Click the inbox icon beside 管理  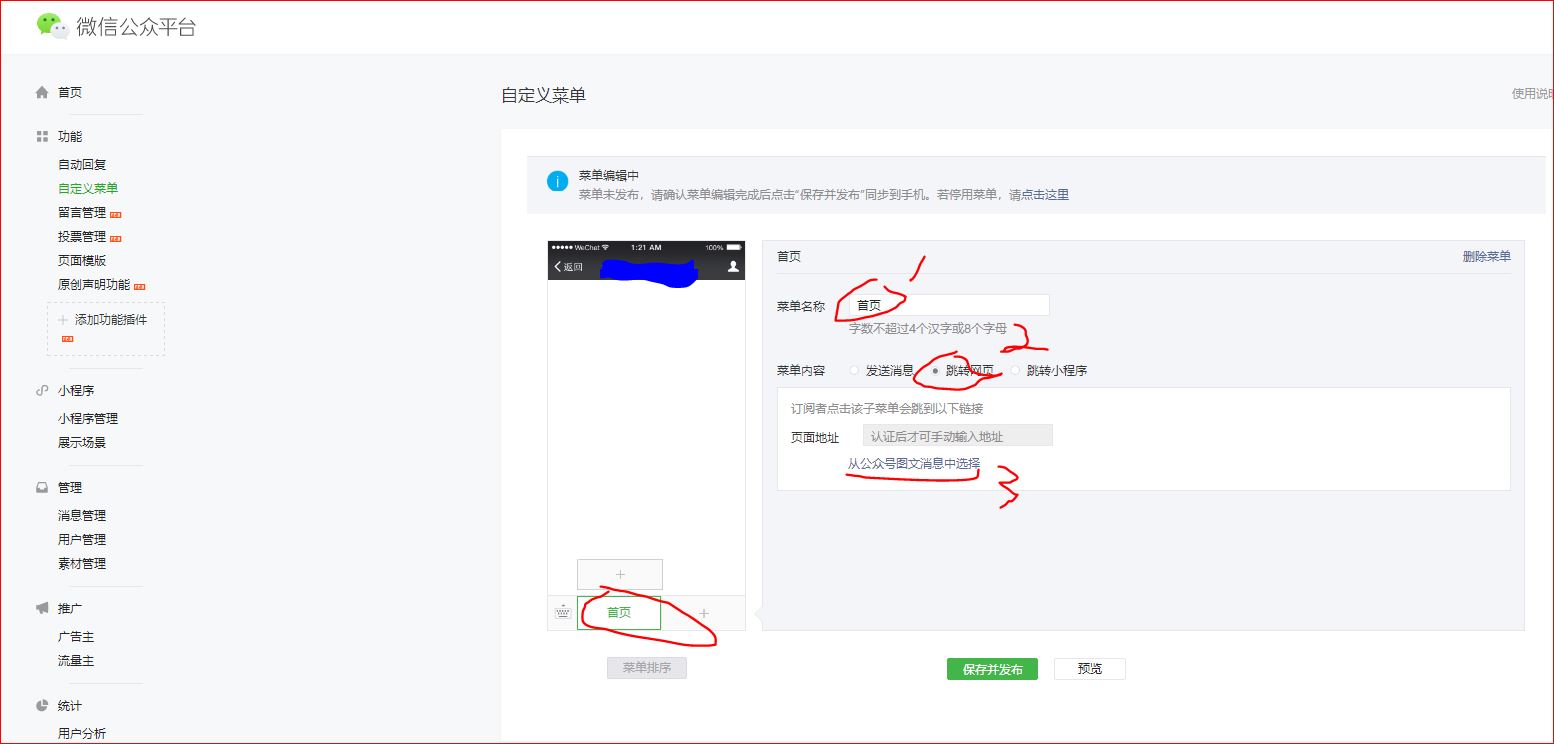(42, 487)
